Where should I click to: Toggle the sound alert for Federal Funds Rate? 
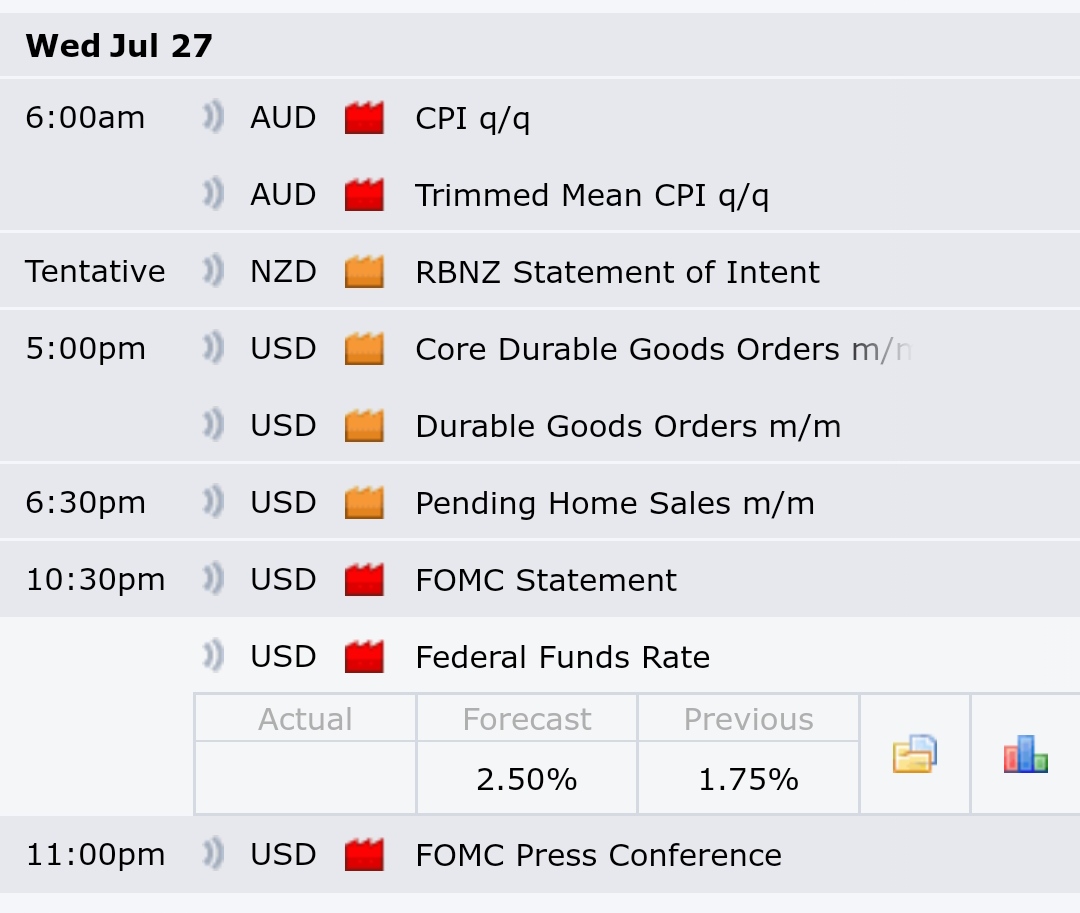pyautogui.click(x=212, y=657)
